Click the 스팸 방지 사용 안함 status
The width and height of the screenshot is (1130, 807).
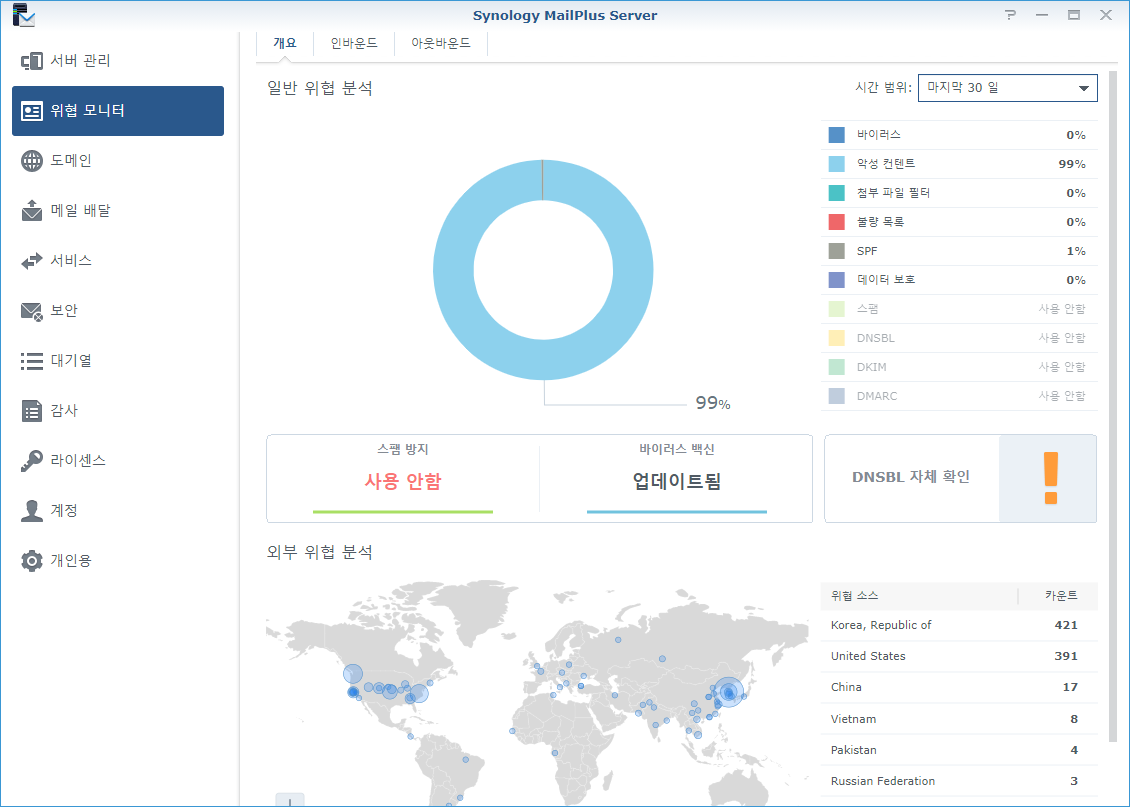tap(403, 481)
